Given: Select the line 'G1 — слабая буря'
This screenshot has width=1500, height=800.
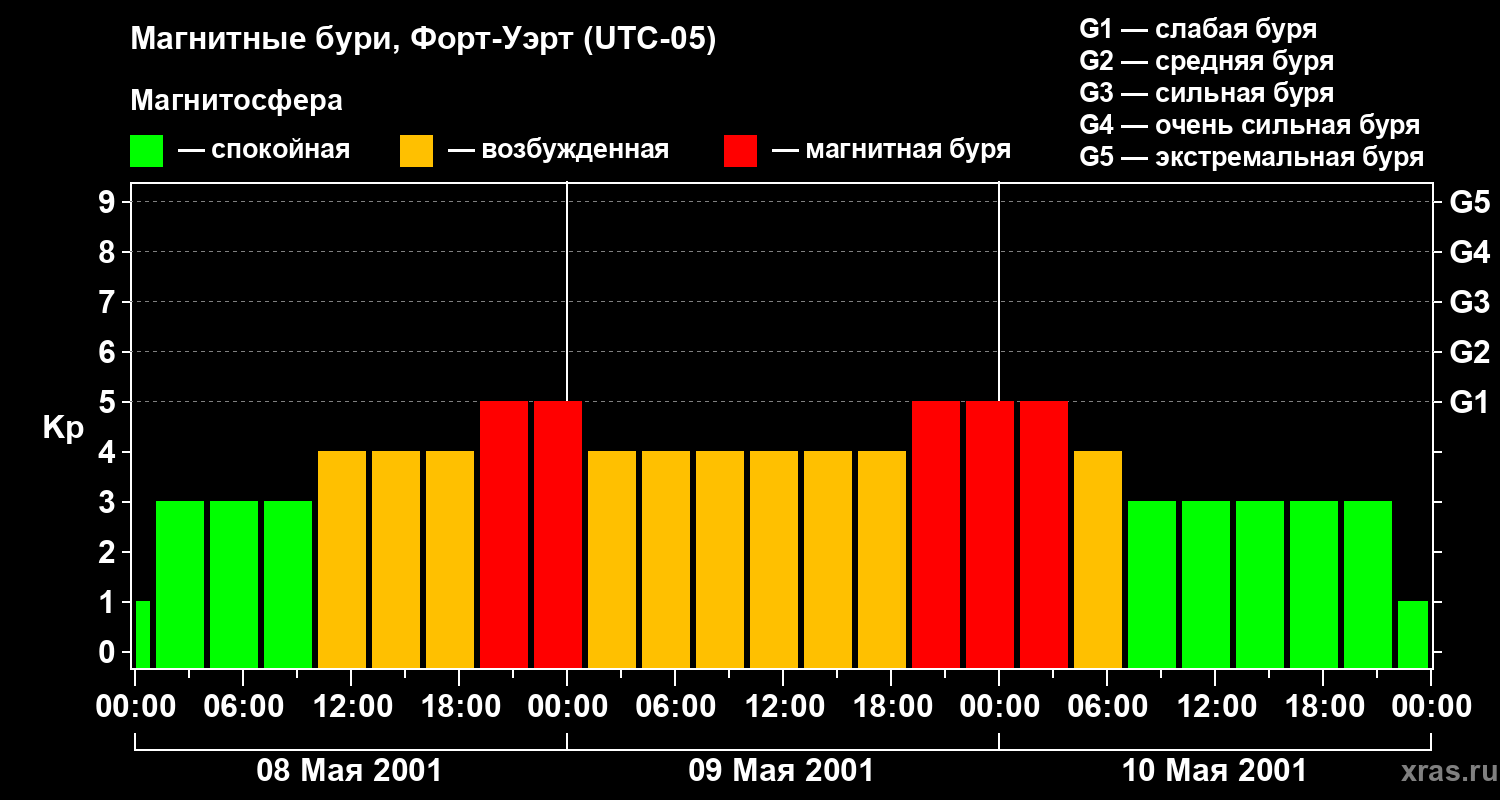Looking at the screenshot, I should [x=1198, y=29].
